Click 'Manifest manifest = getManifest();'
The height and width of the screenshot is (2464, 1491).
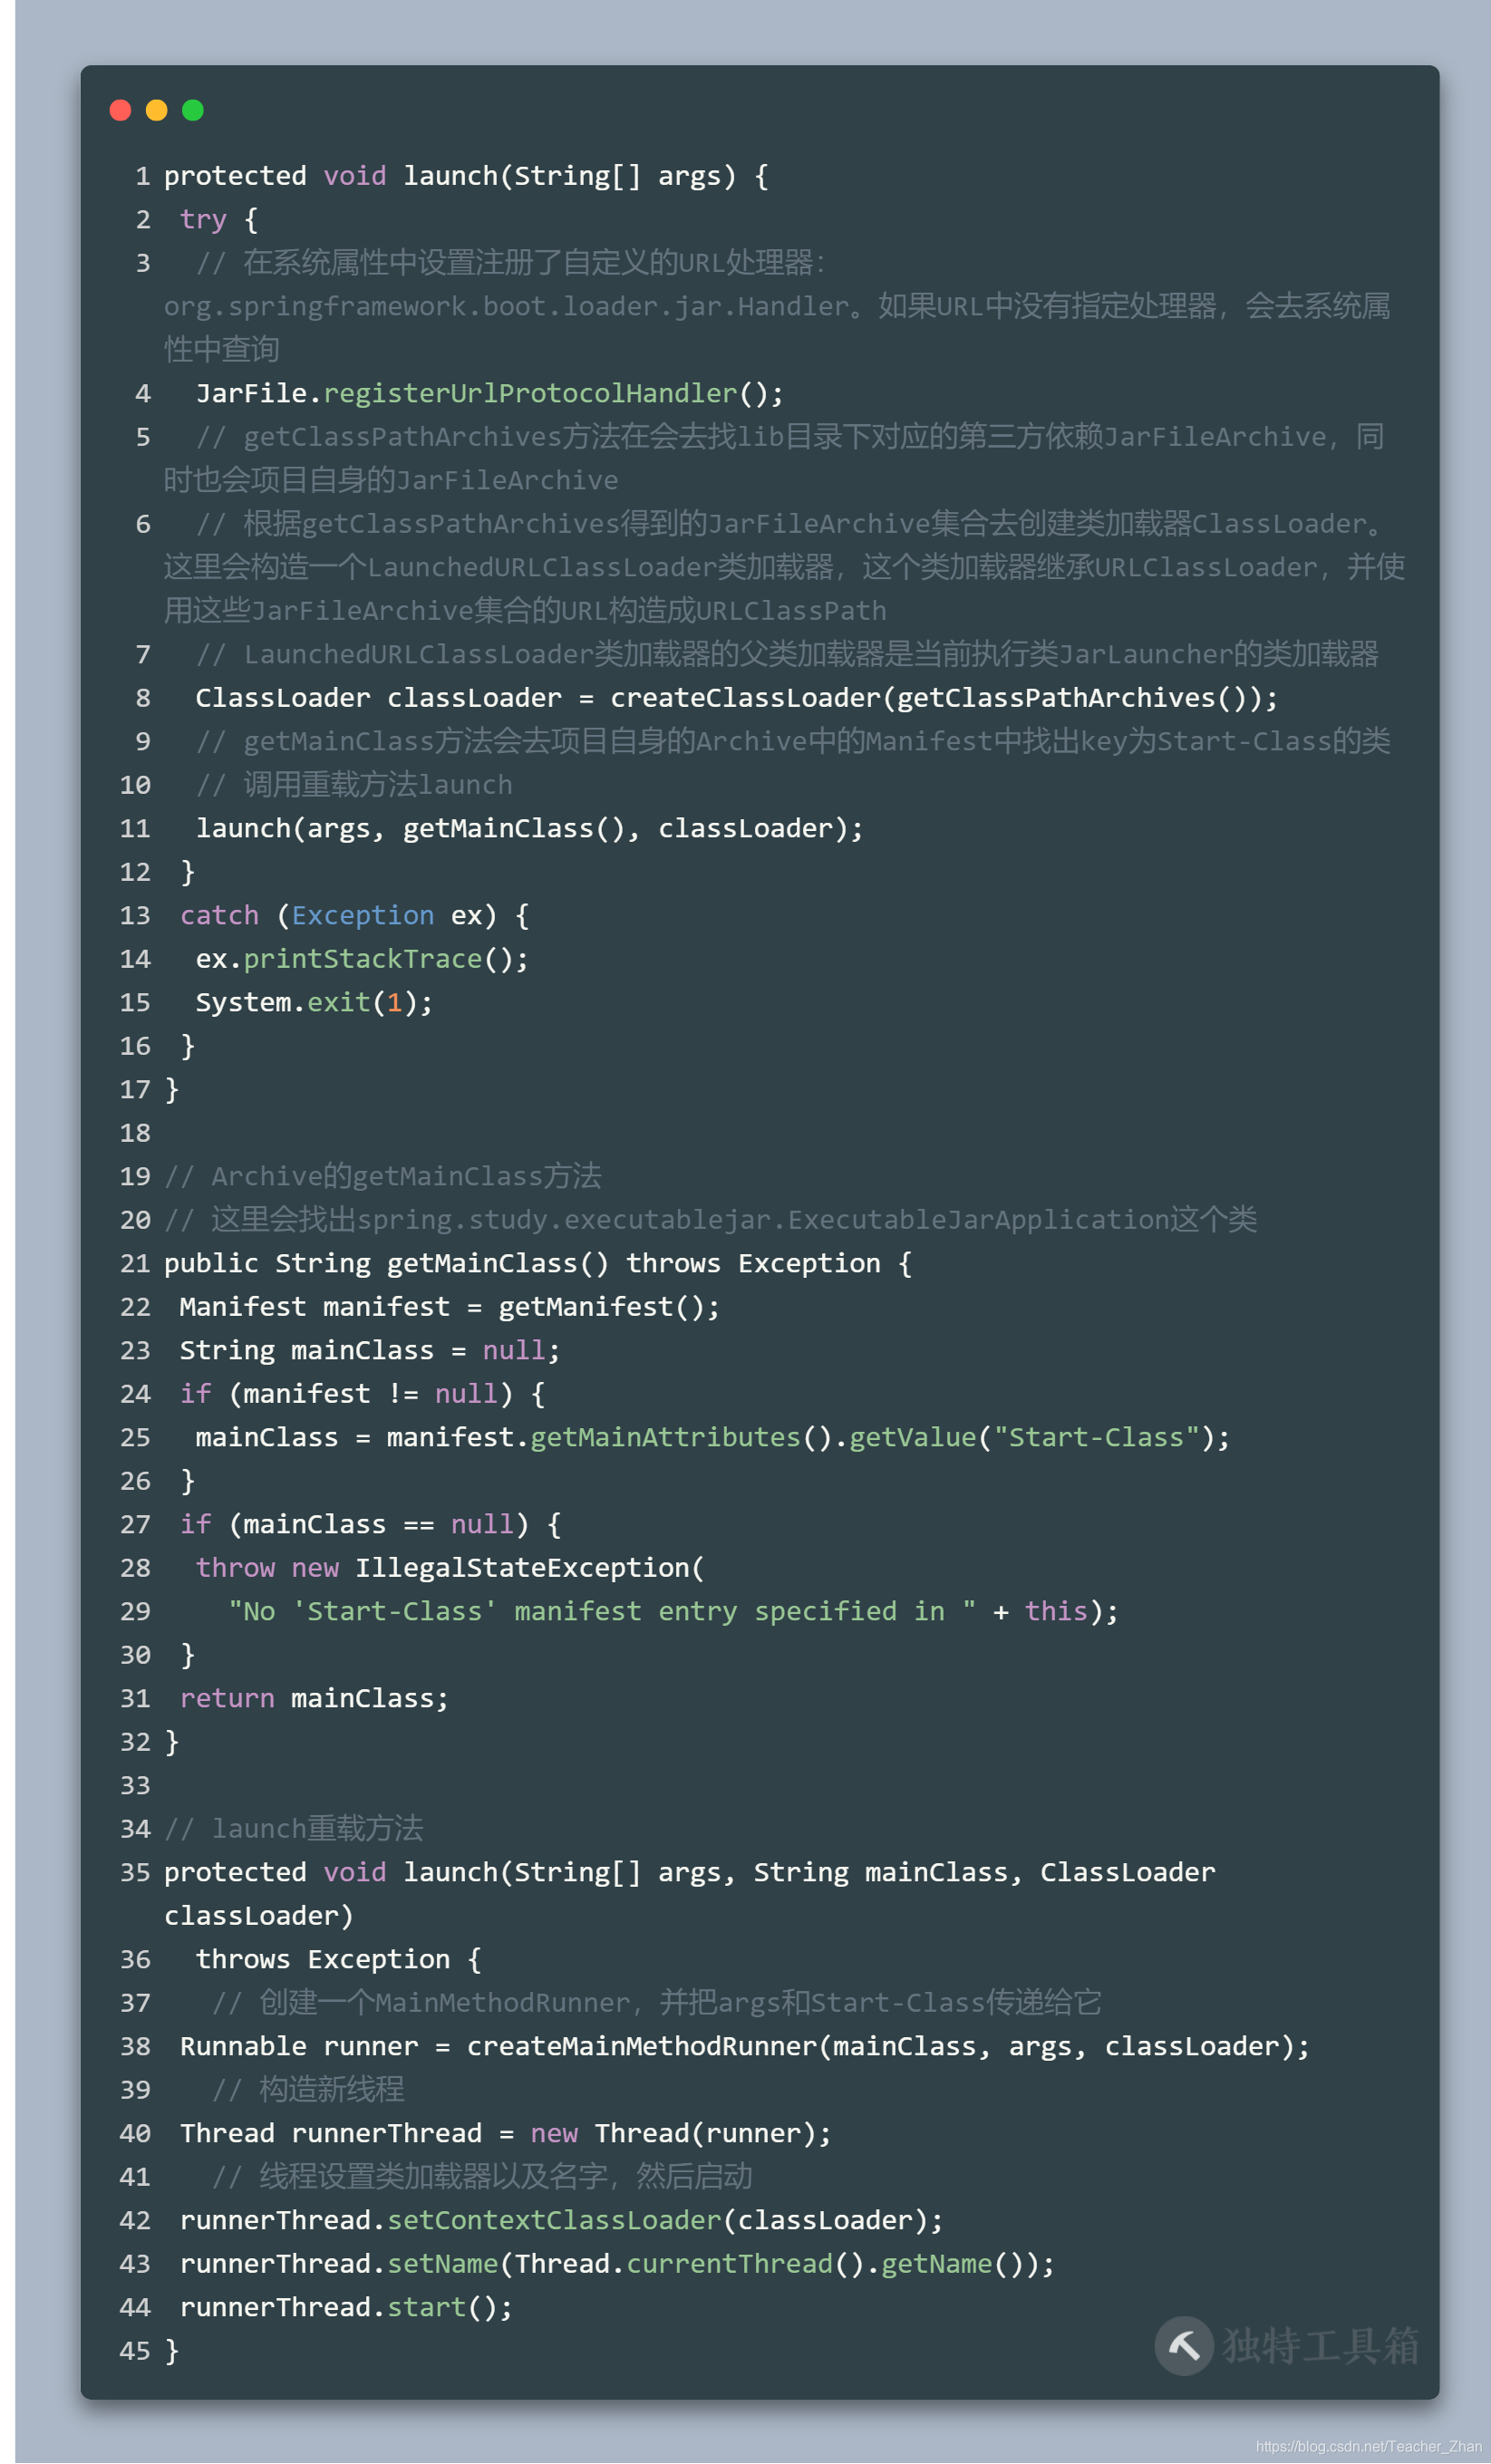click(450, 1306)
